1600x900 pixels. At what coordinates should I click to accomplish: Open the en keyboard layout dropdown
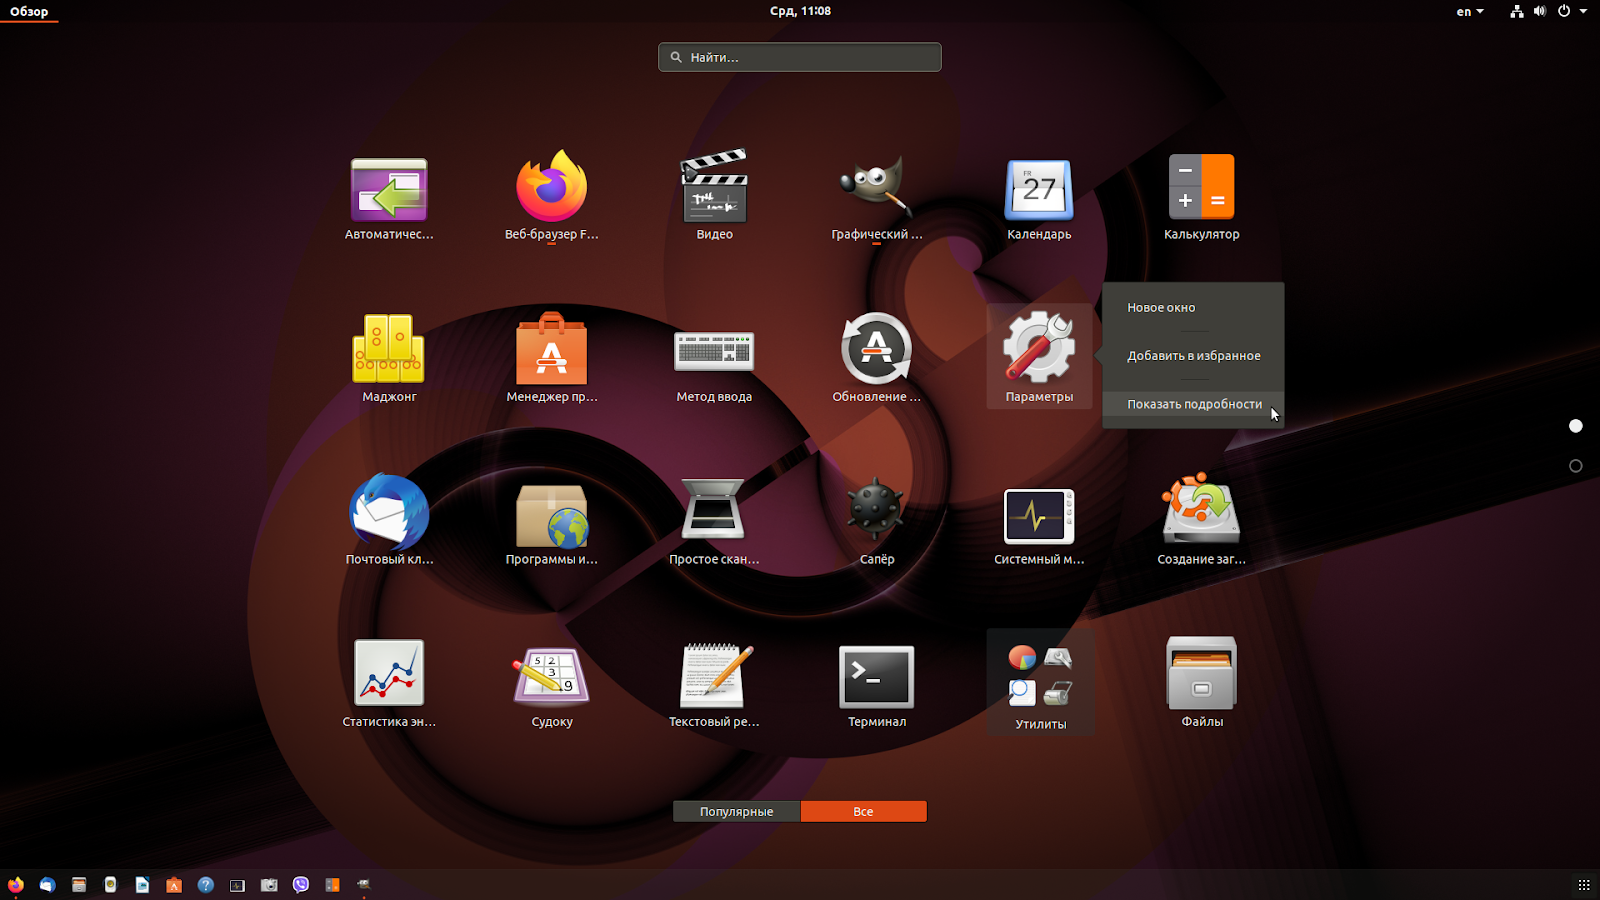1469,11
